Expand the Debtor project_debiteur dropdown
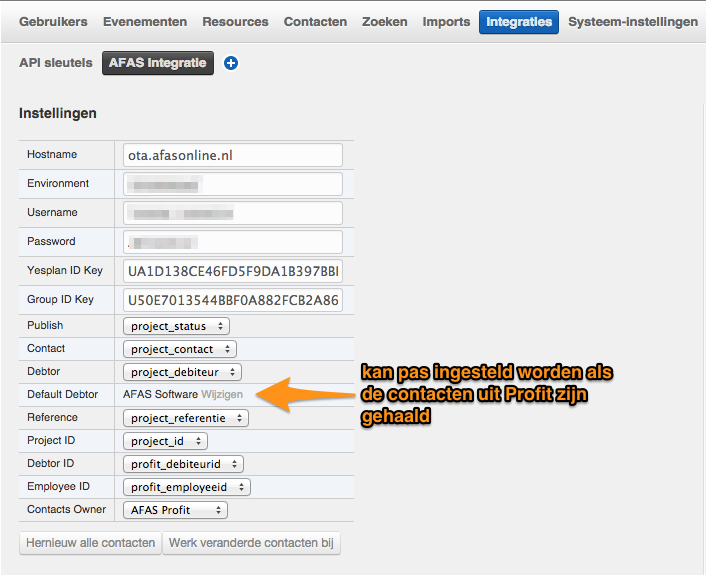This screenshot has height=575, width=706. tap(183, 372)
